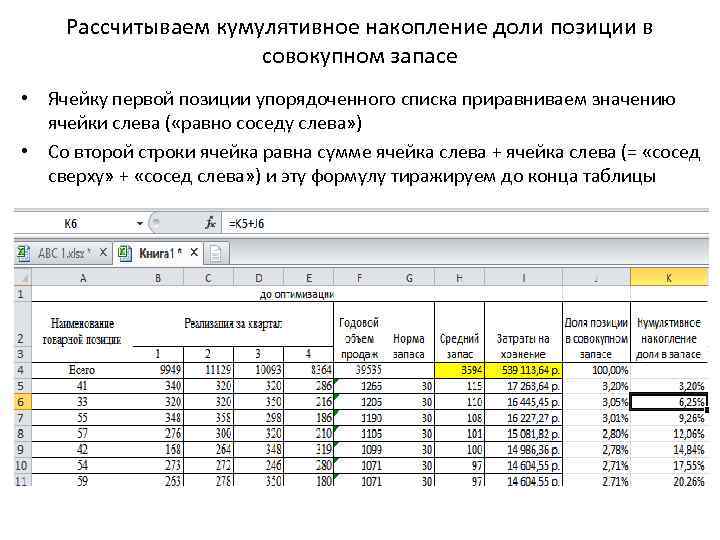
Task: Select highlighted row 6 header
Action: (x=22, y=402)
